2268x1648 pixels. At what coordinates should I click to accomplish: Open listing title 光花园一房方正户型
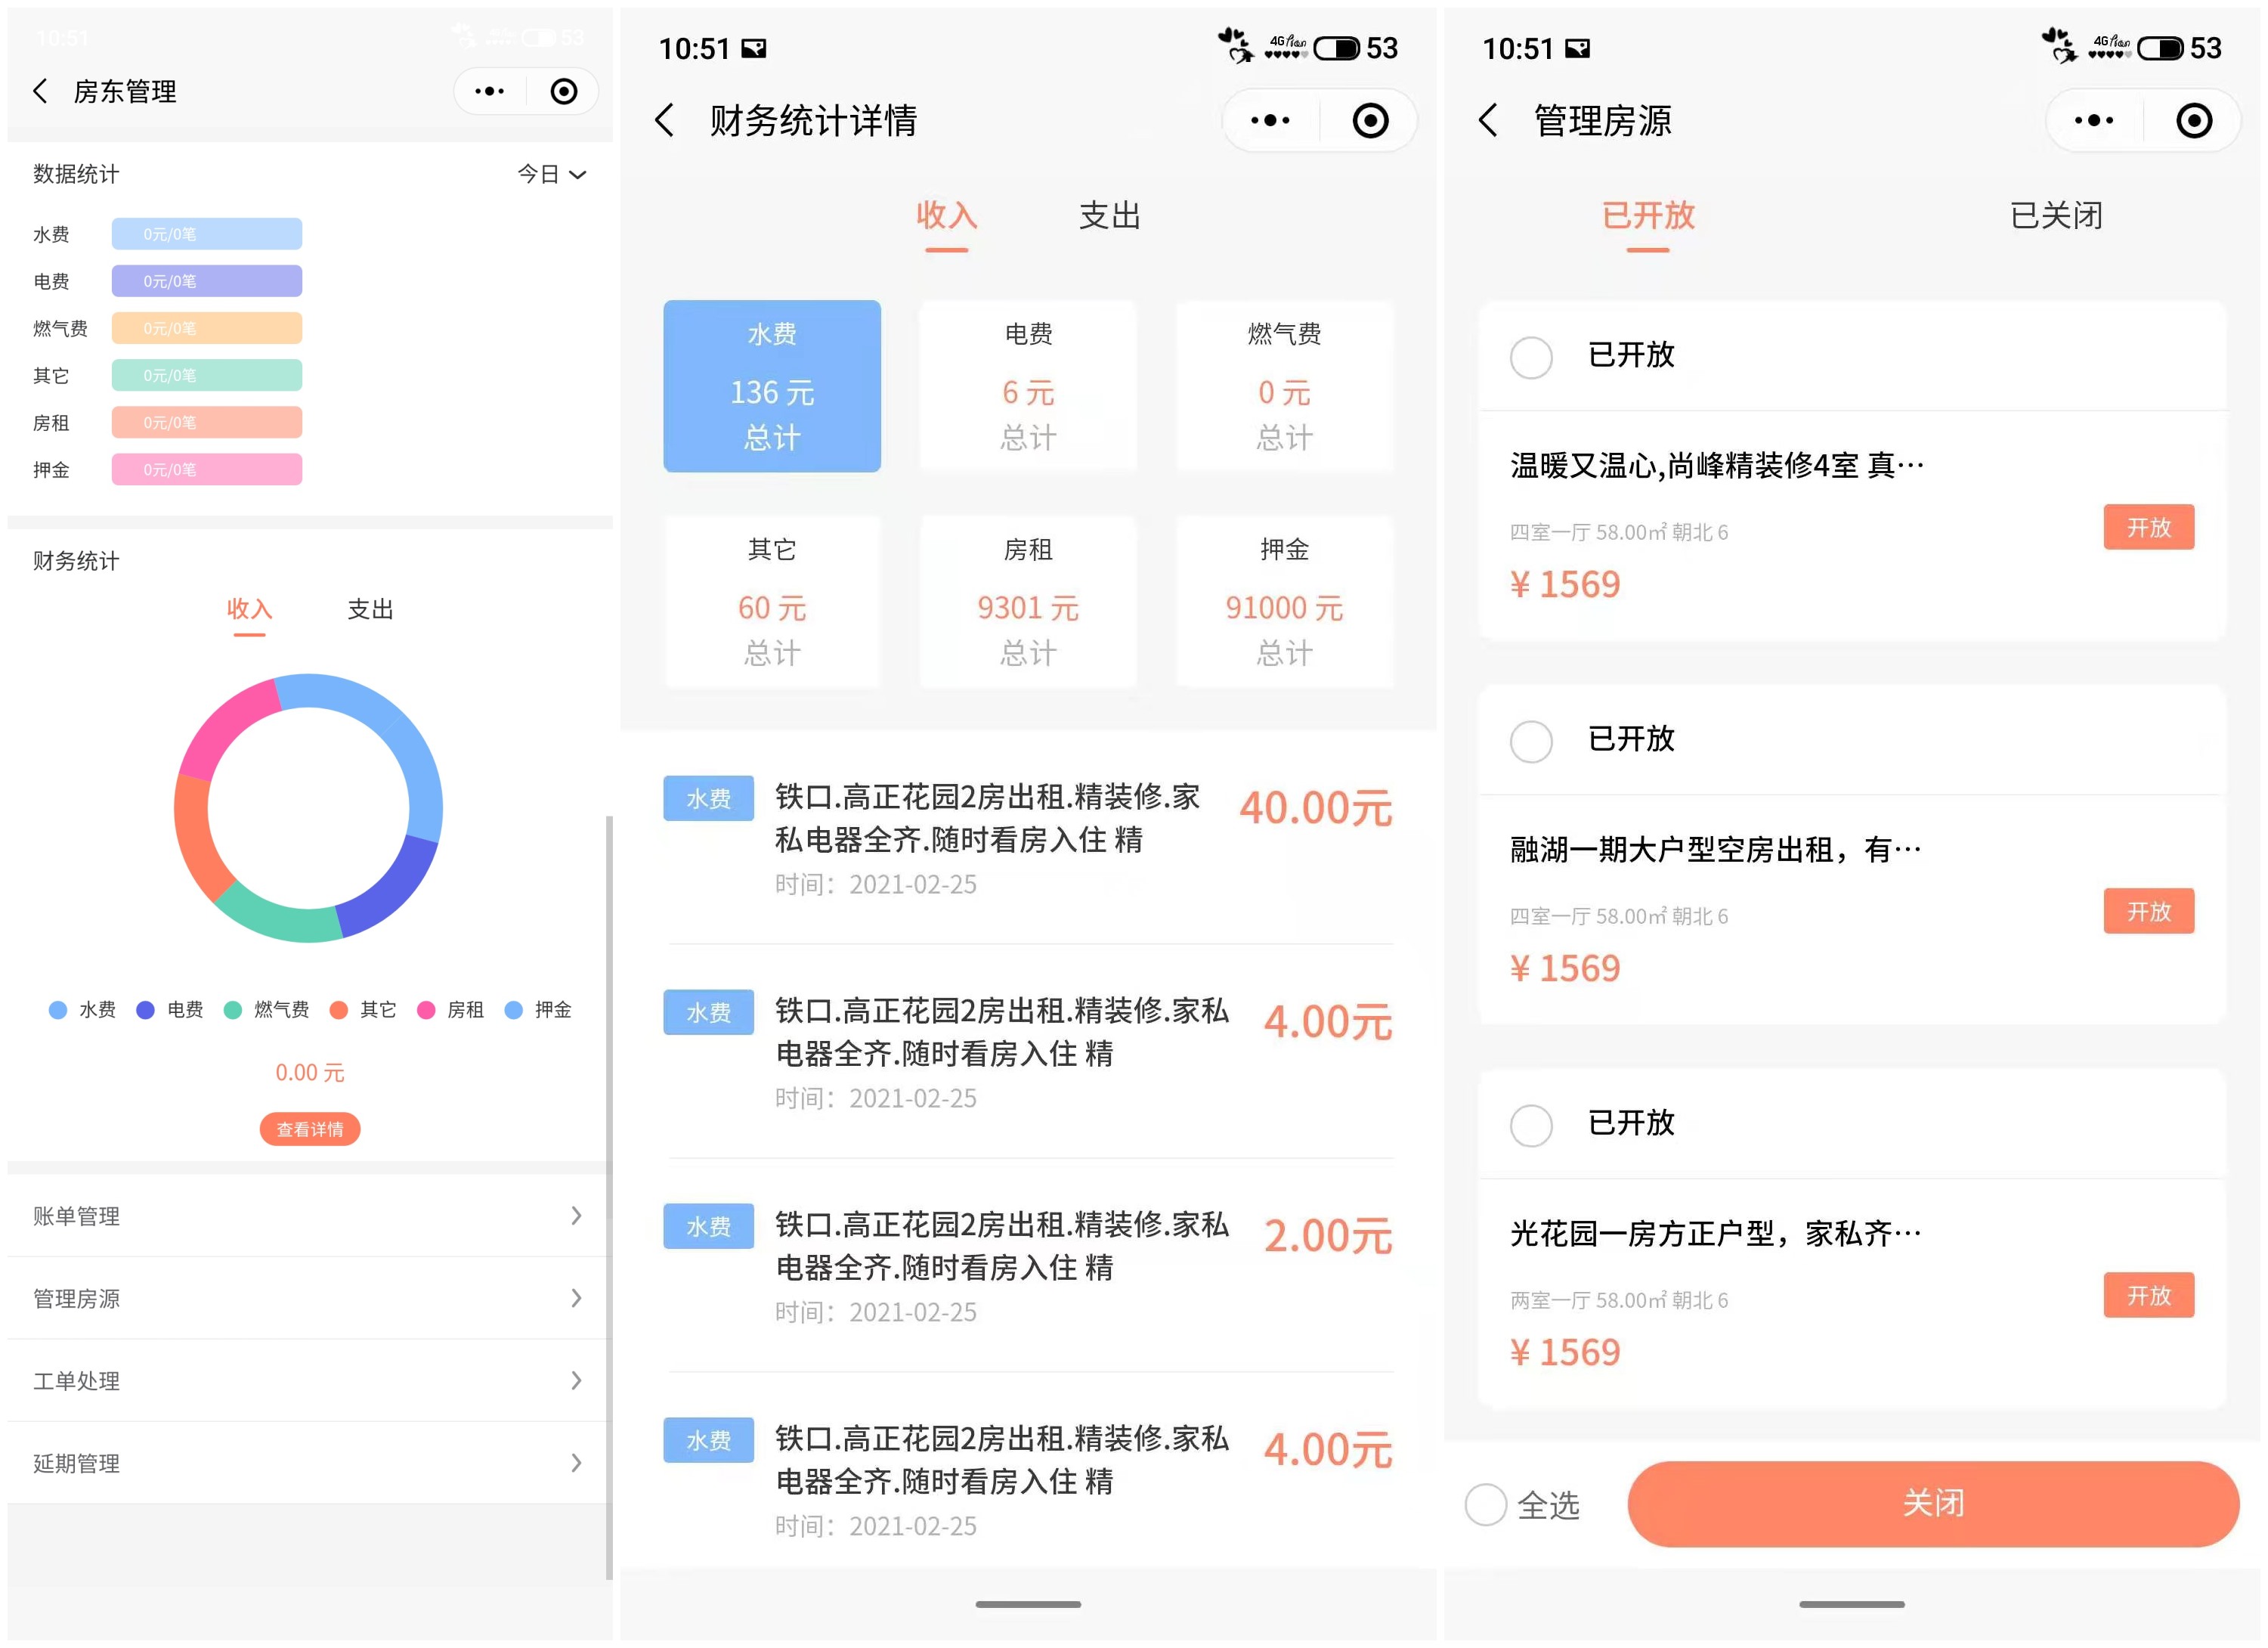1716,1233
